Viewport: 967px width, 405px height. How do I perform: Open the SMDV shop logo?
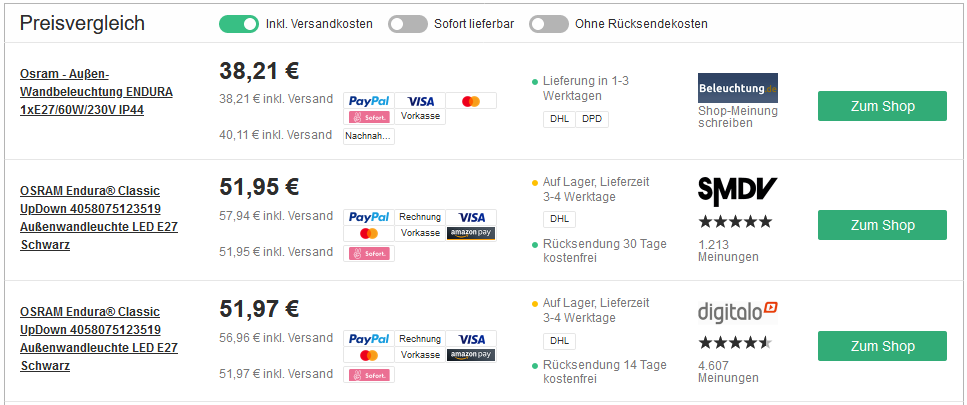click(737, 191)
